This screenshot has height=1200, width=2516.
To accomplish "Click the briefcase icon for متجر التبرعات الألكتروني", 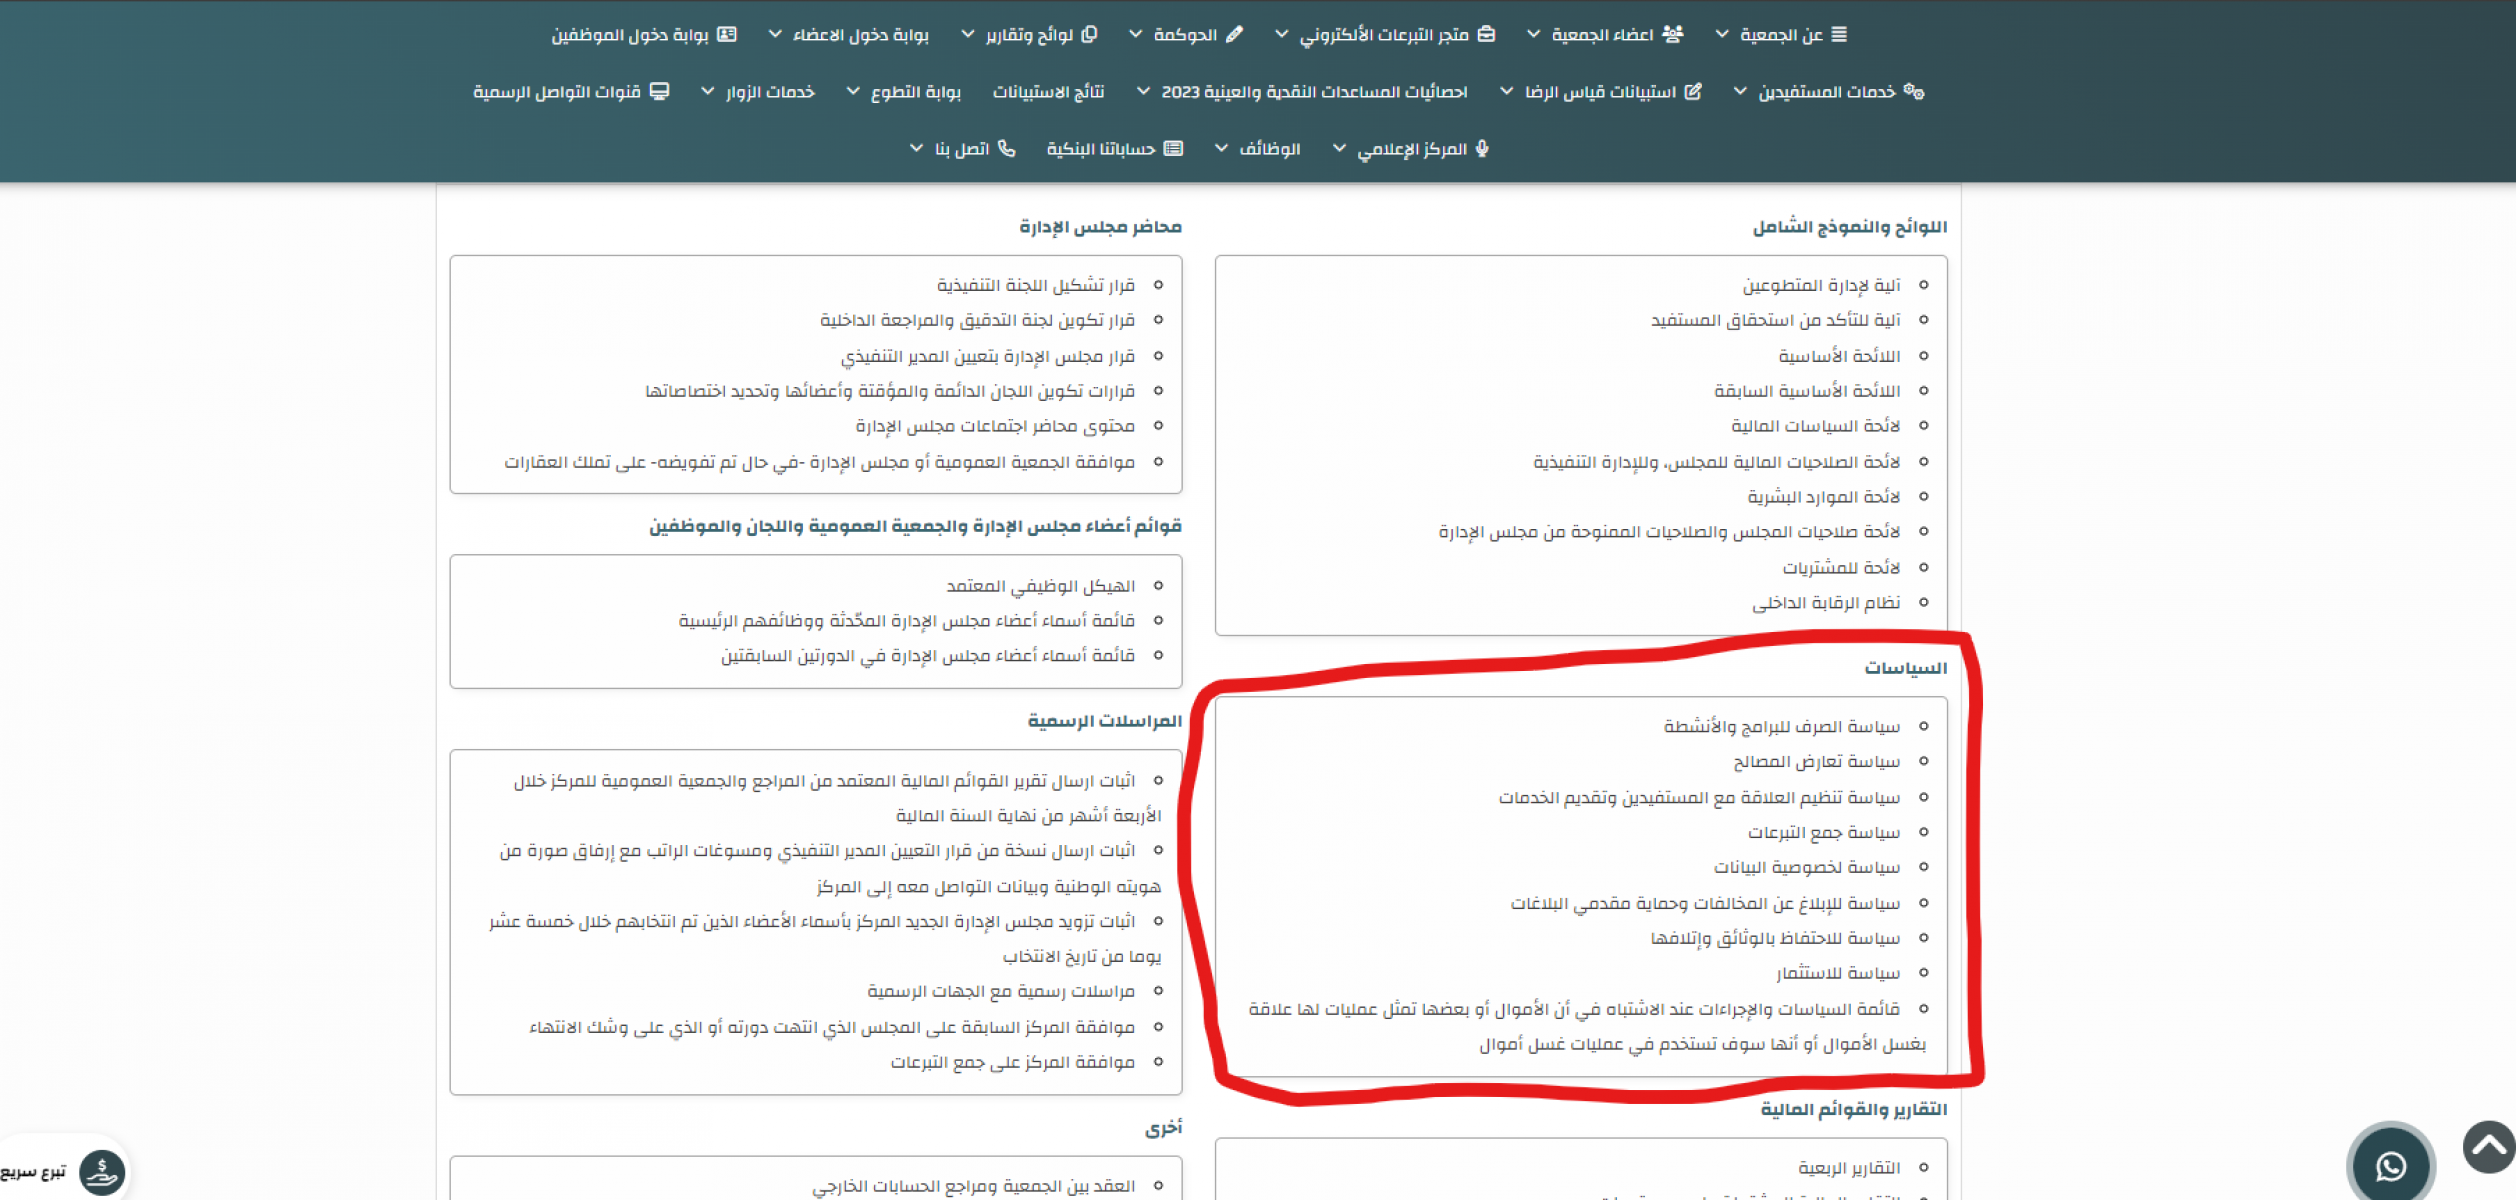I will pyautogui.click(x=1487, y=34).
